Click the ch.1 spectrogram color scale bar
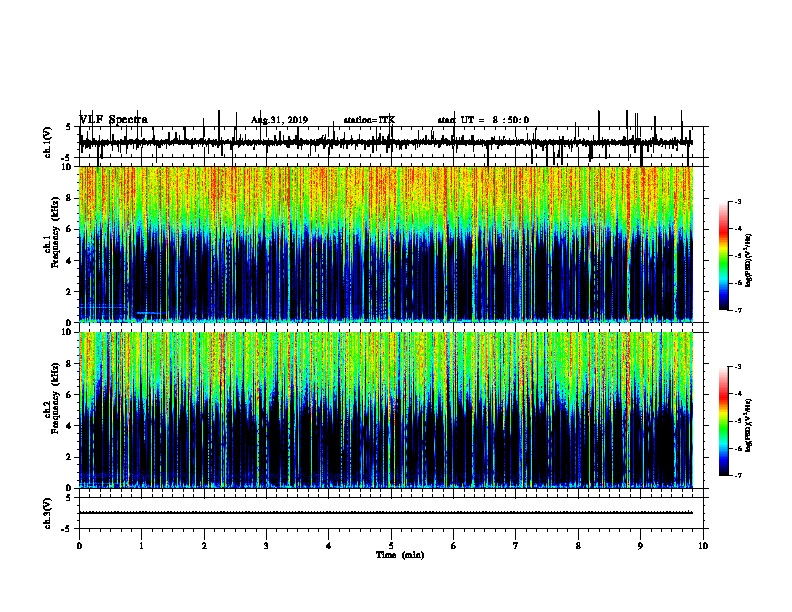The height and width of the screenshot is (612, 792). coord(723,256)
